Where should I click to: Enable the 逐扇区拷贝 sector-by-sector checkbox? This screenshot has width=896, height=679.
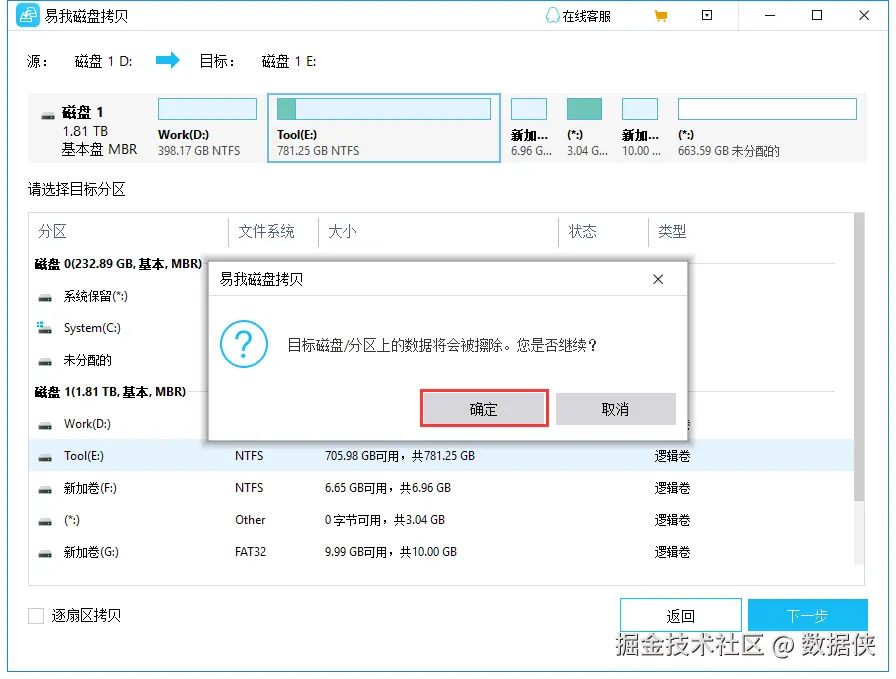pyautogui.click(x=36, y=617)
